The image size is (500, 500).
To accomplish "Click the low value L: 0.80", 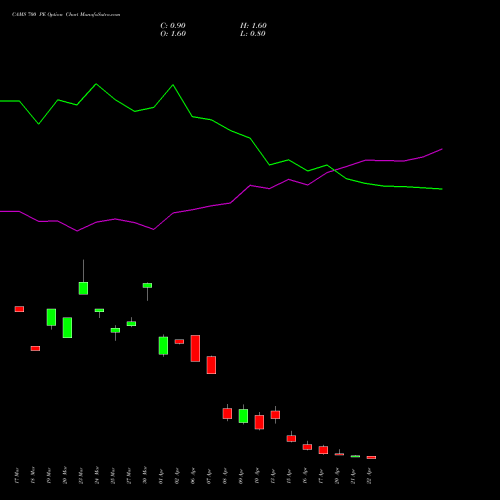I will point(253,34).
